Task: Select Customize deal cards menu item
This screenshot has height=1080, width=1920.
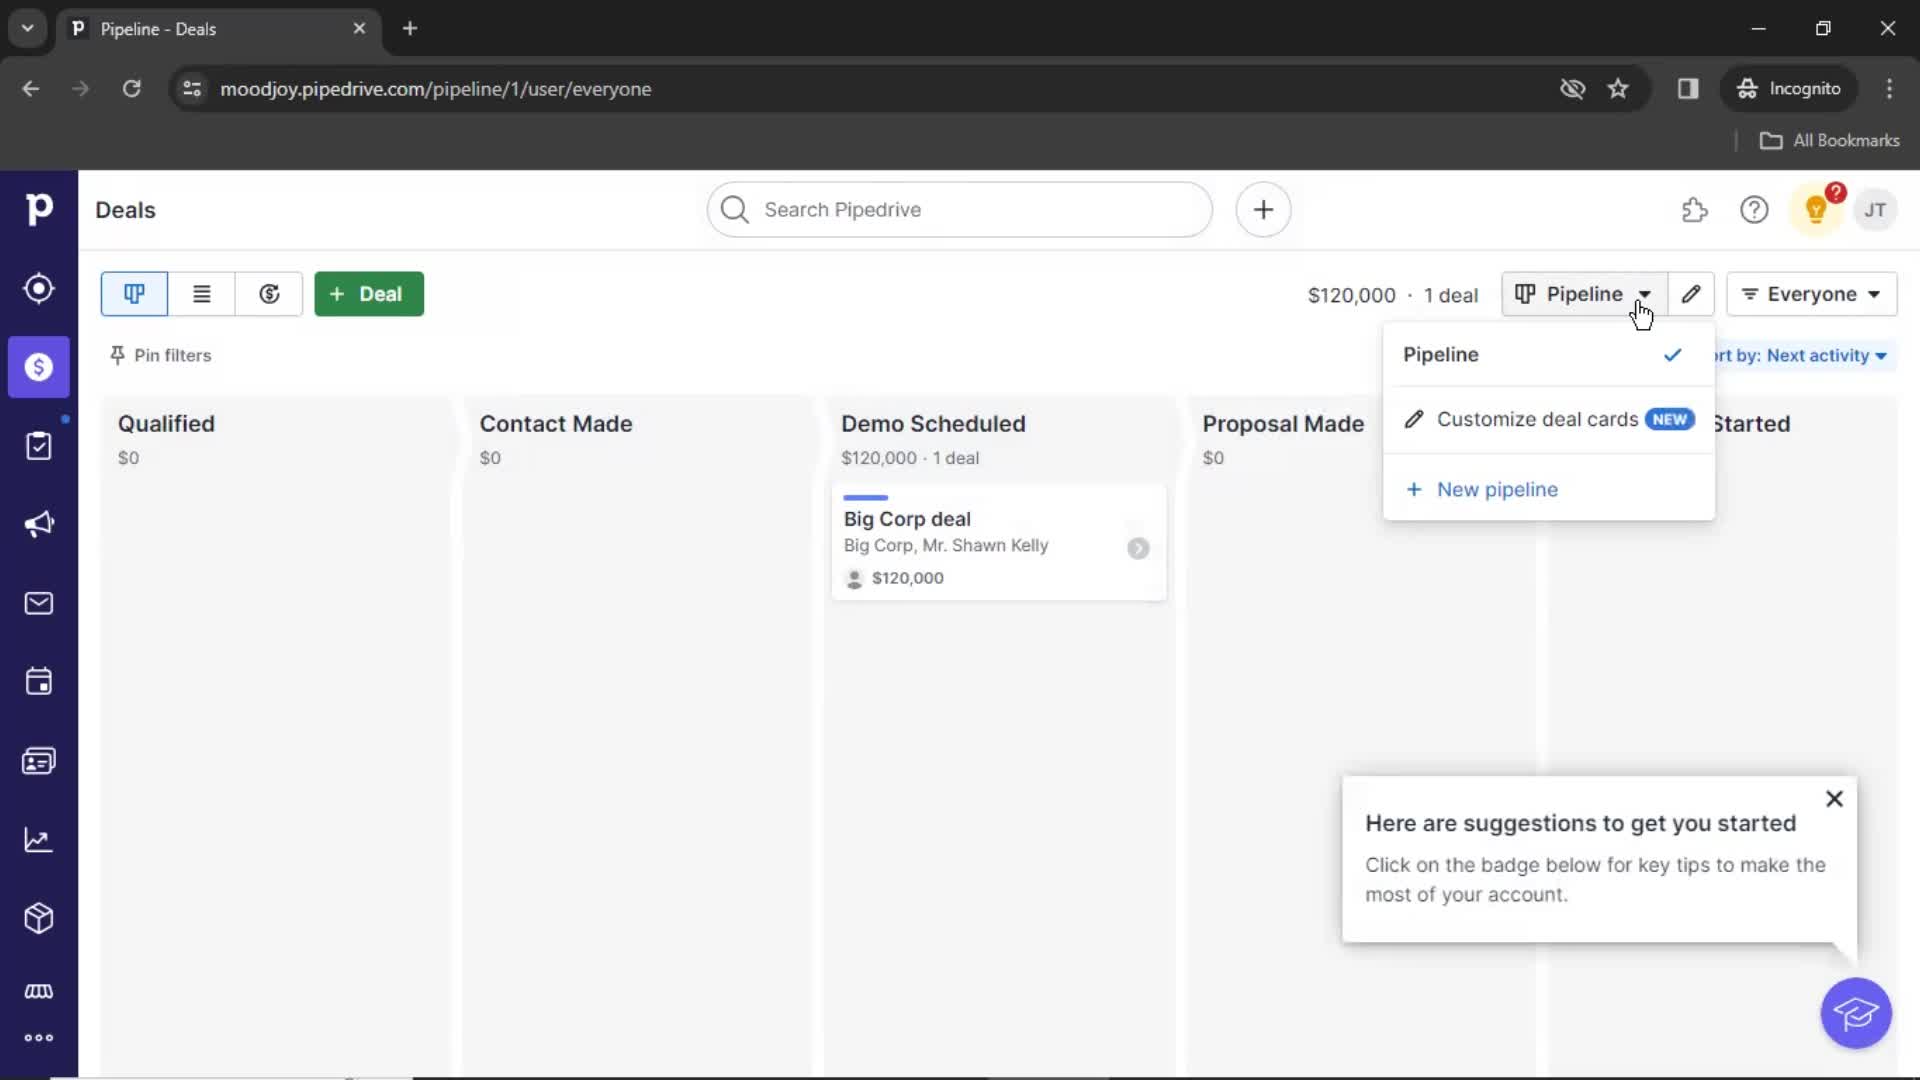Action: 1538,419
